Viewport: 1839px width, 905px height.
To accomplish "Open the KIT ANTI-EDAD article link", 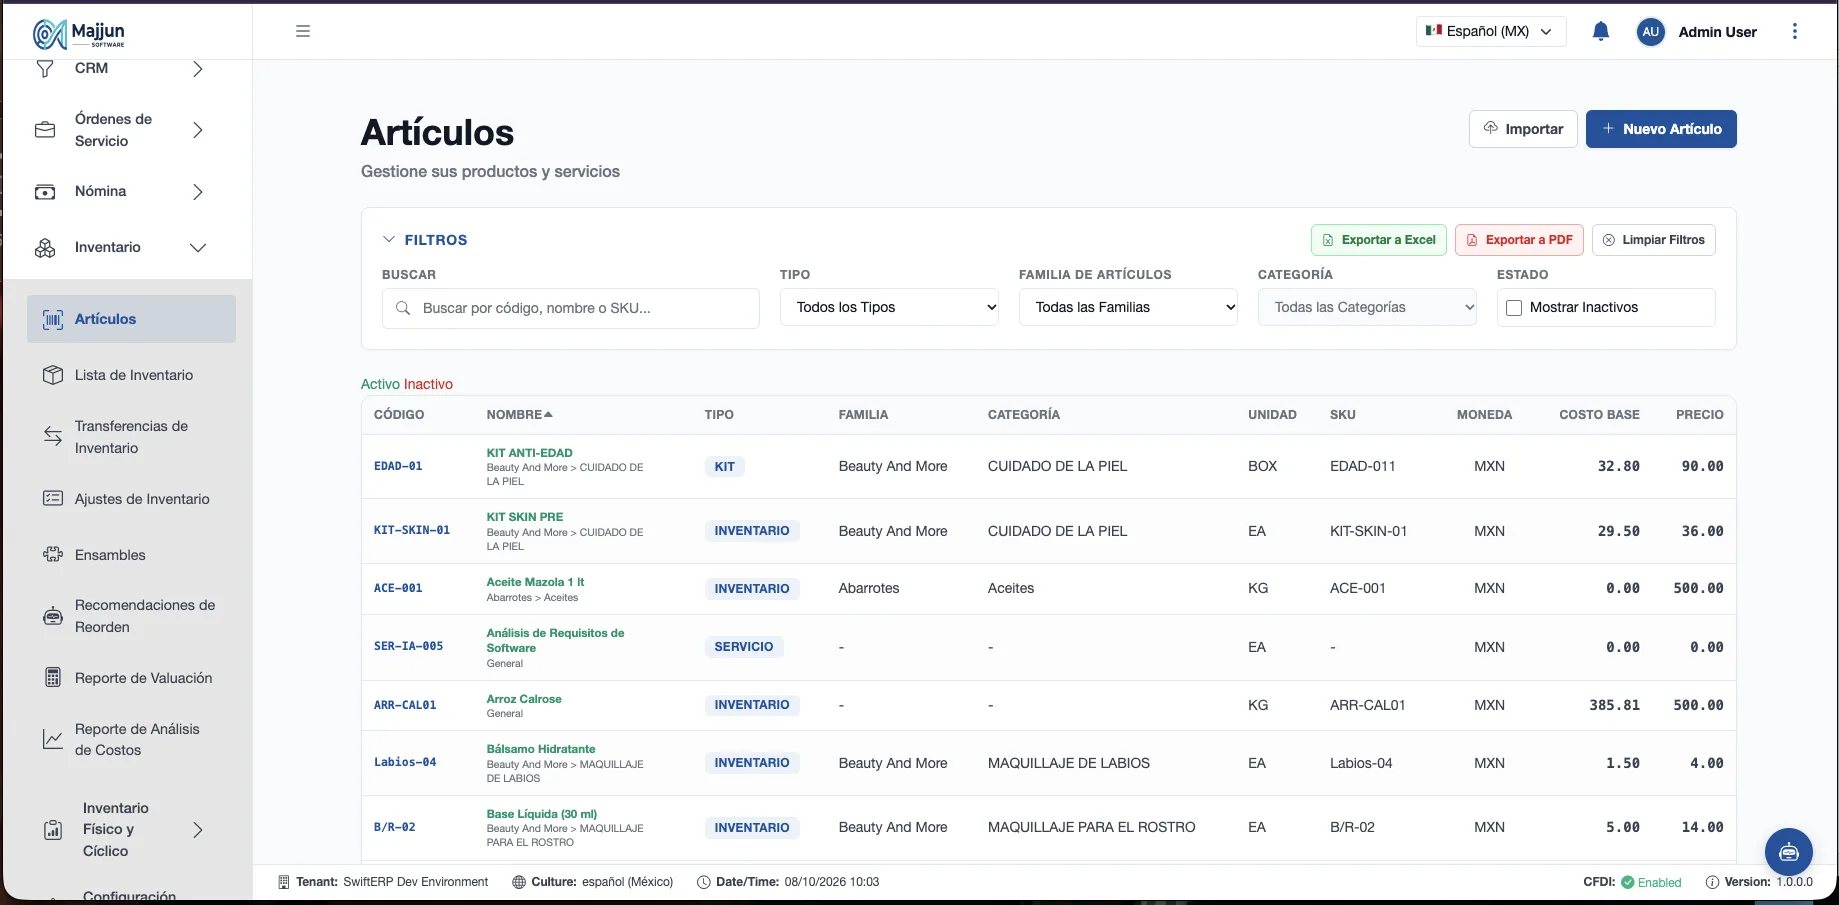I will [529, 453].
